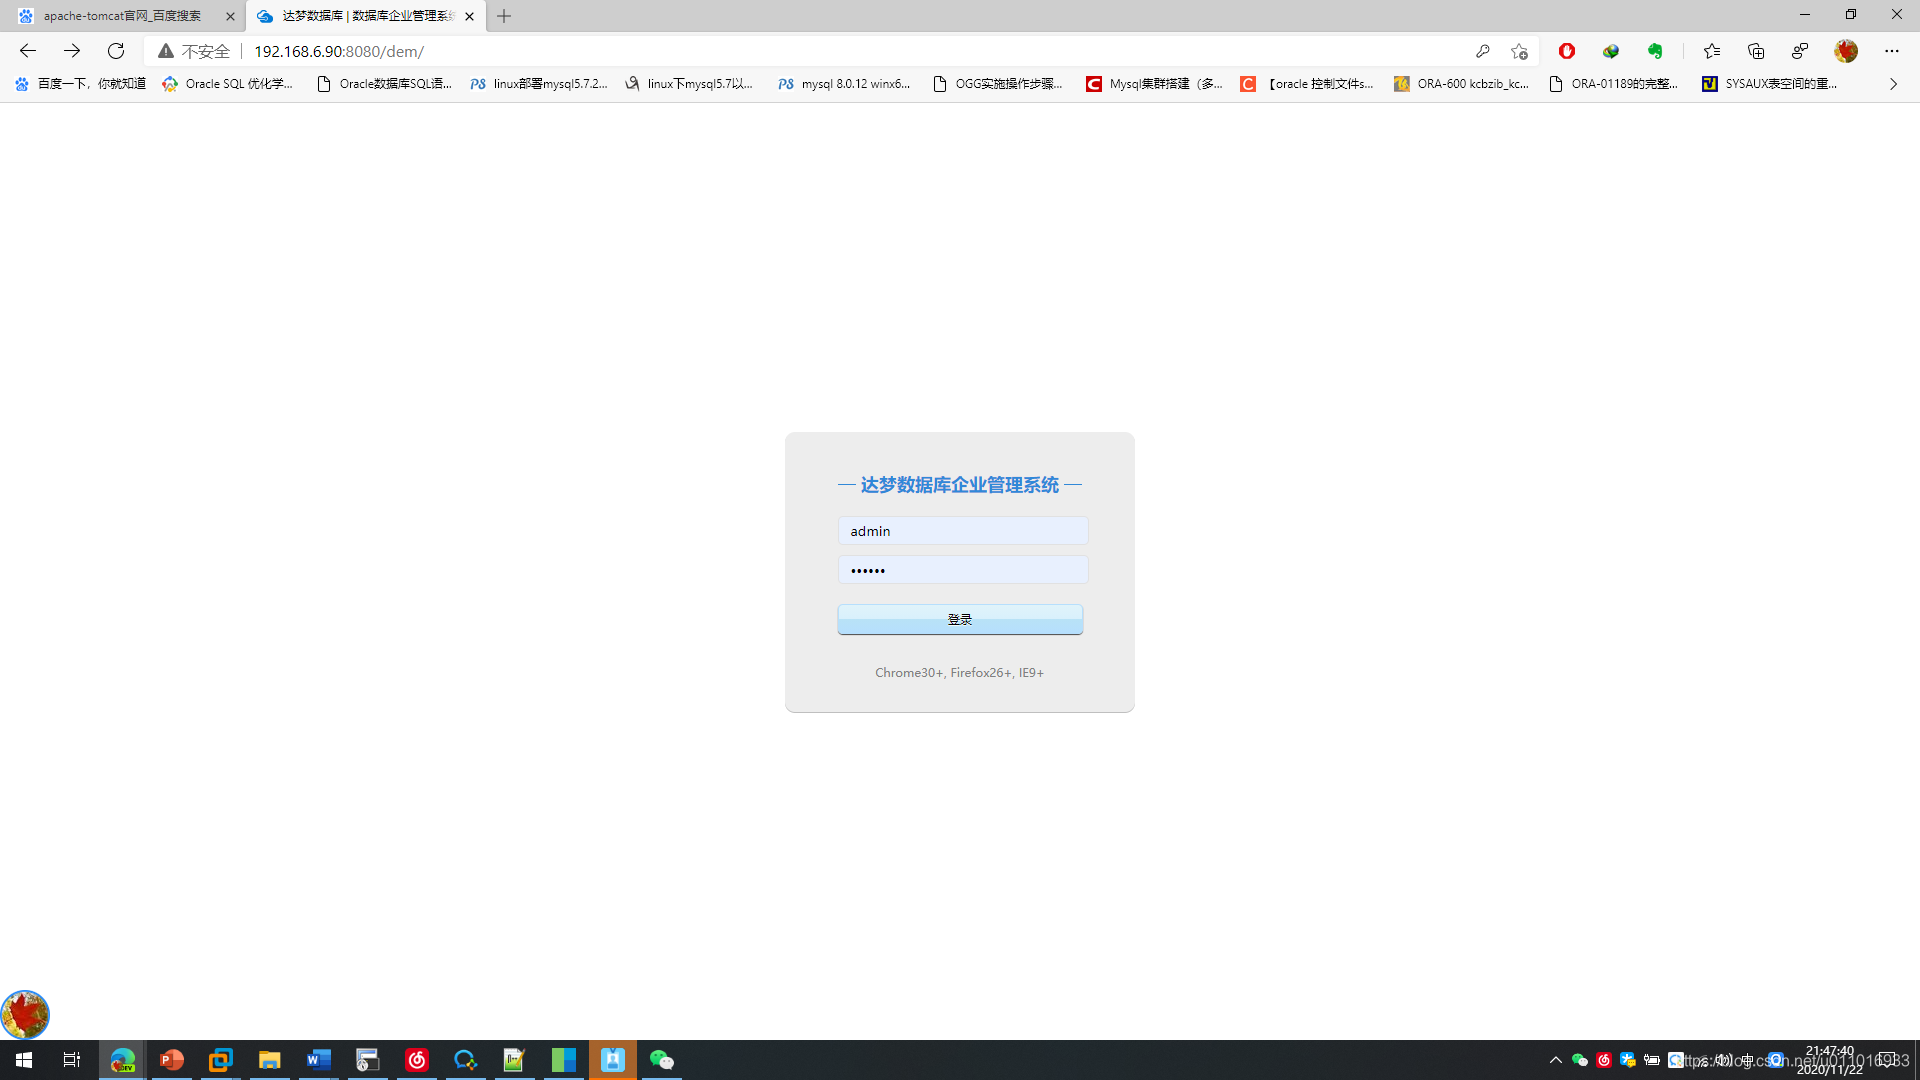Open Oracle SQL 优化 bookmark

tap(229, 84)
